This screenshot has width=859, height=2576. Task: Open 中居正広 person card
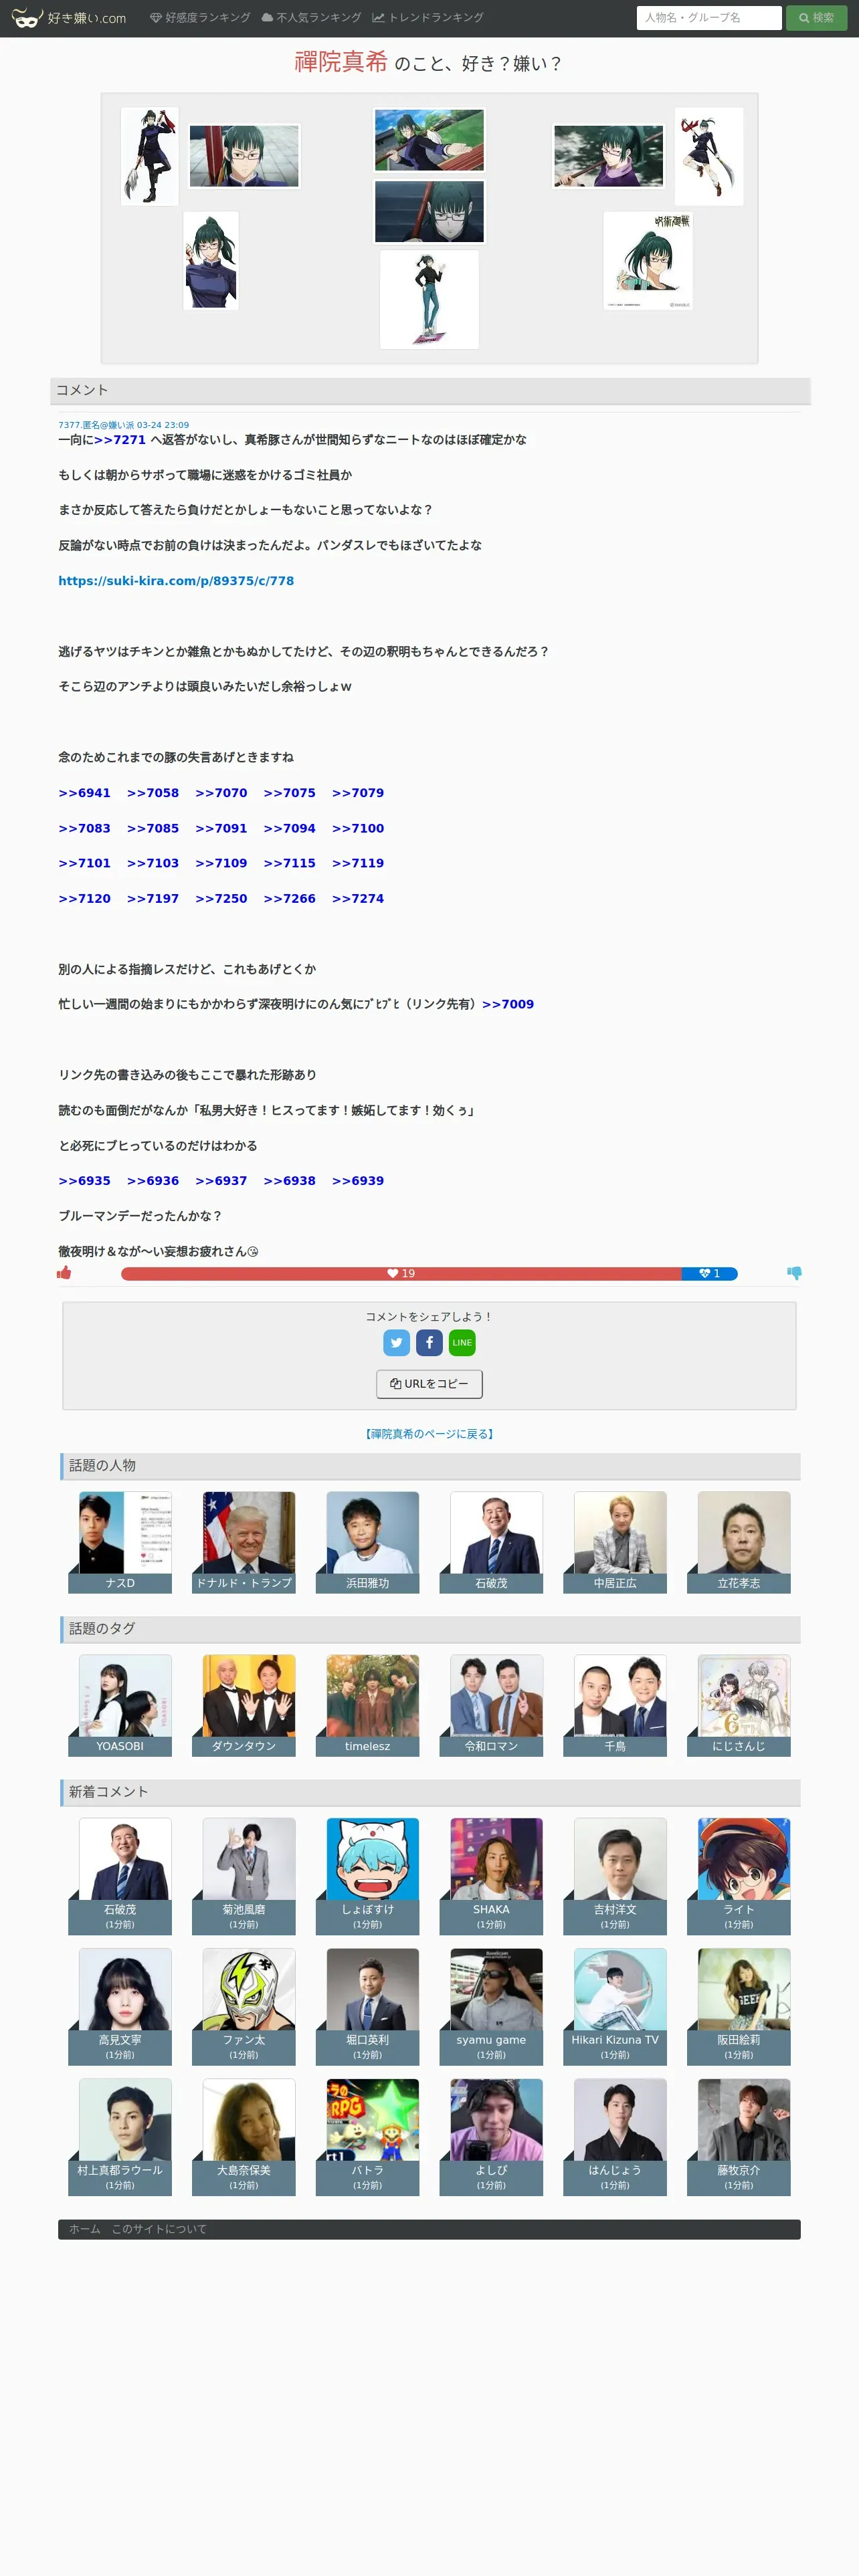point(615,1542)
